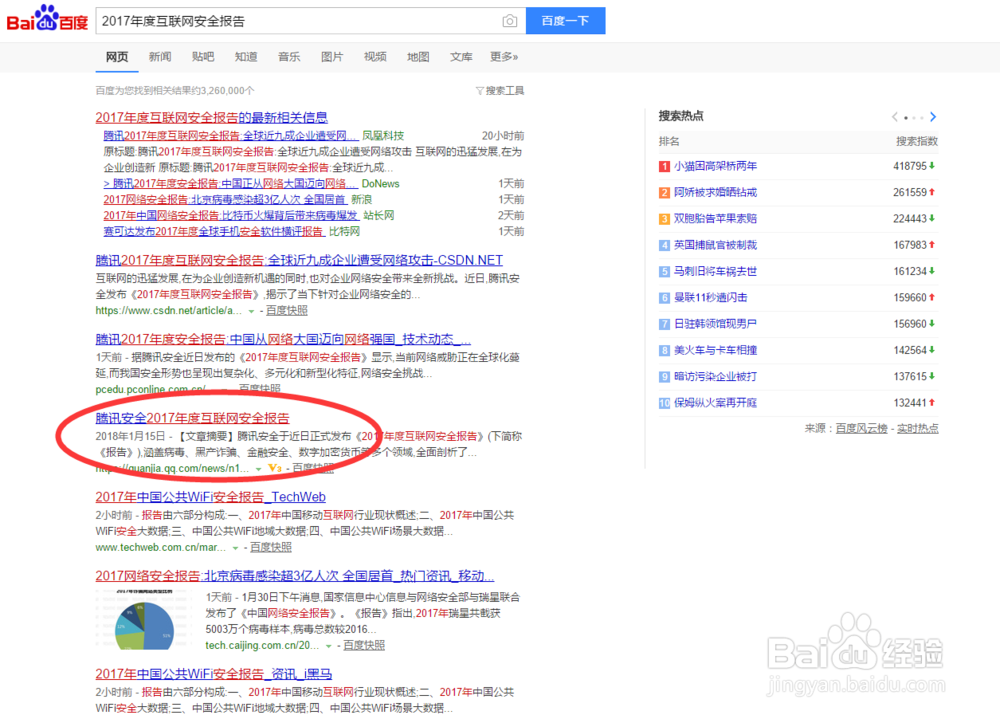Click hot search 英国捕鼠官被制裁
The image size is (1000, 719).
pyautogui.click(x=716, y=245)
